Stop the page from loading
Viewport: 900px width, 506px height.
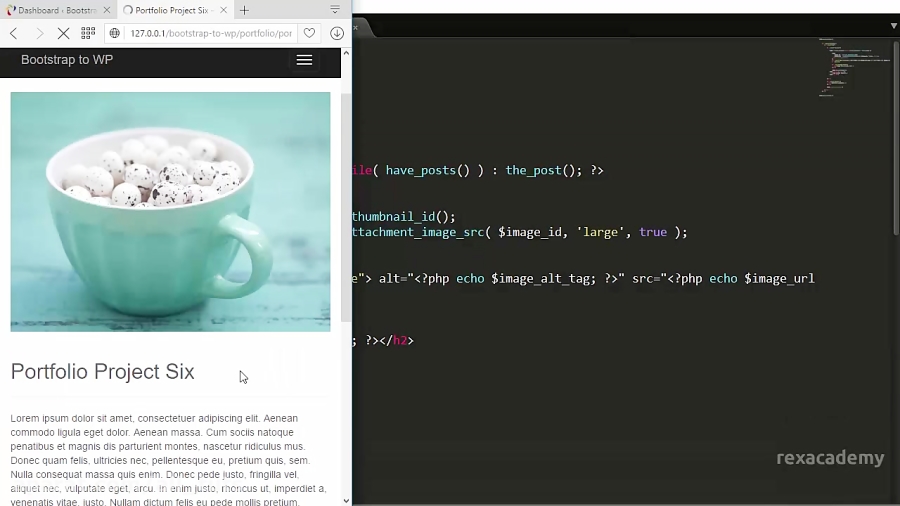(x=63, y=33)
